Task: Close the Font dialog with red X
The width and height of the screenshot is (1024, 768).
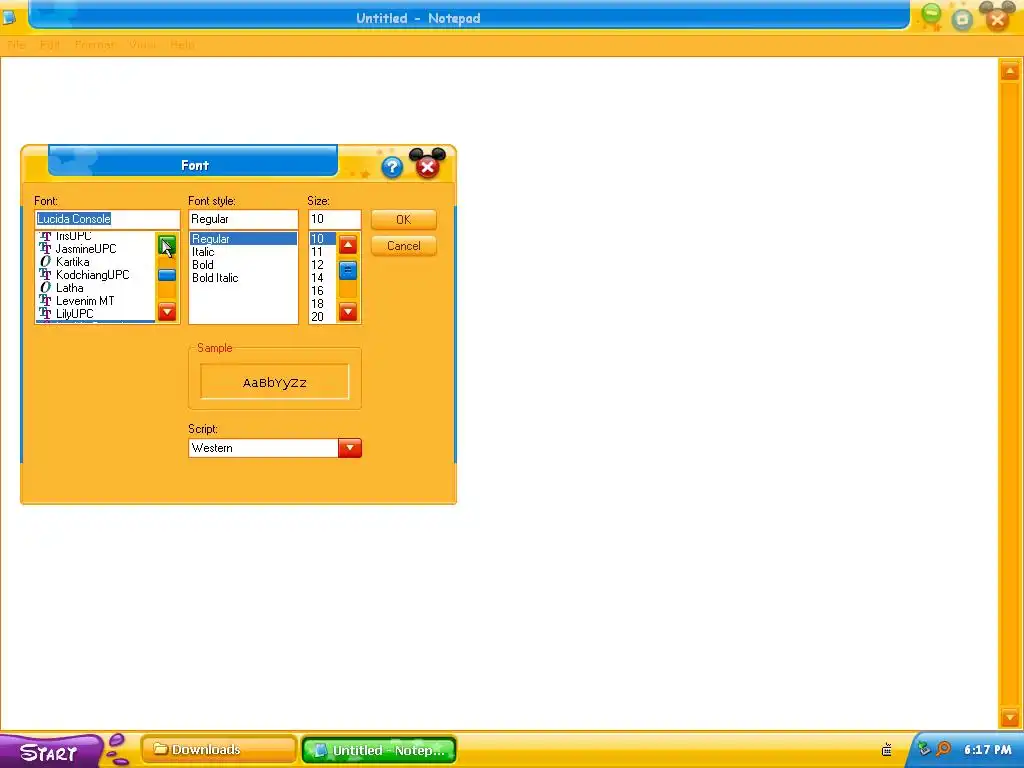Action: [427, 167]
